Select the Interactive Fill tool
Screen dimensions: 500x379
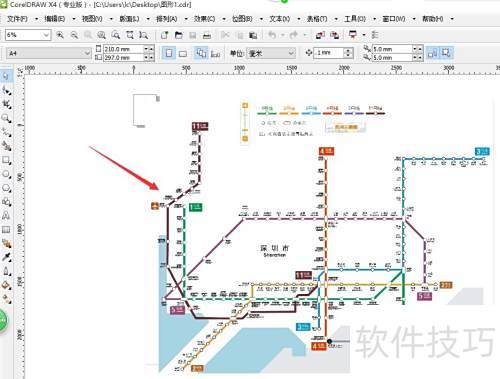(x=6, y=299)
